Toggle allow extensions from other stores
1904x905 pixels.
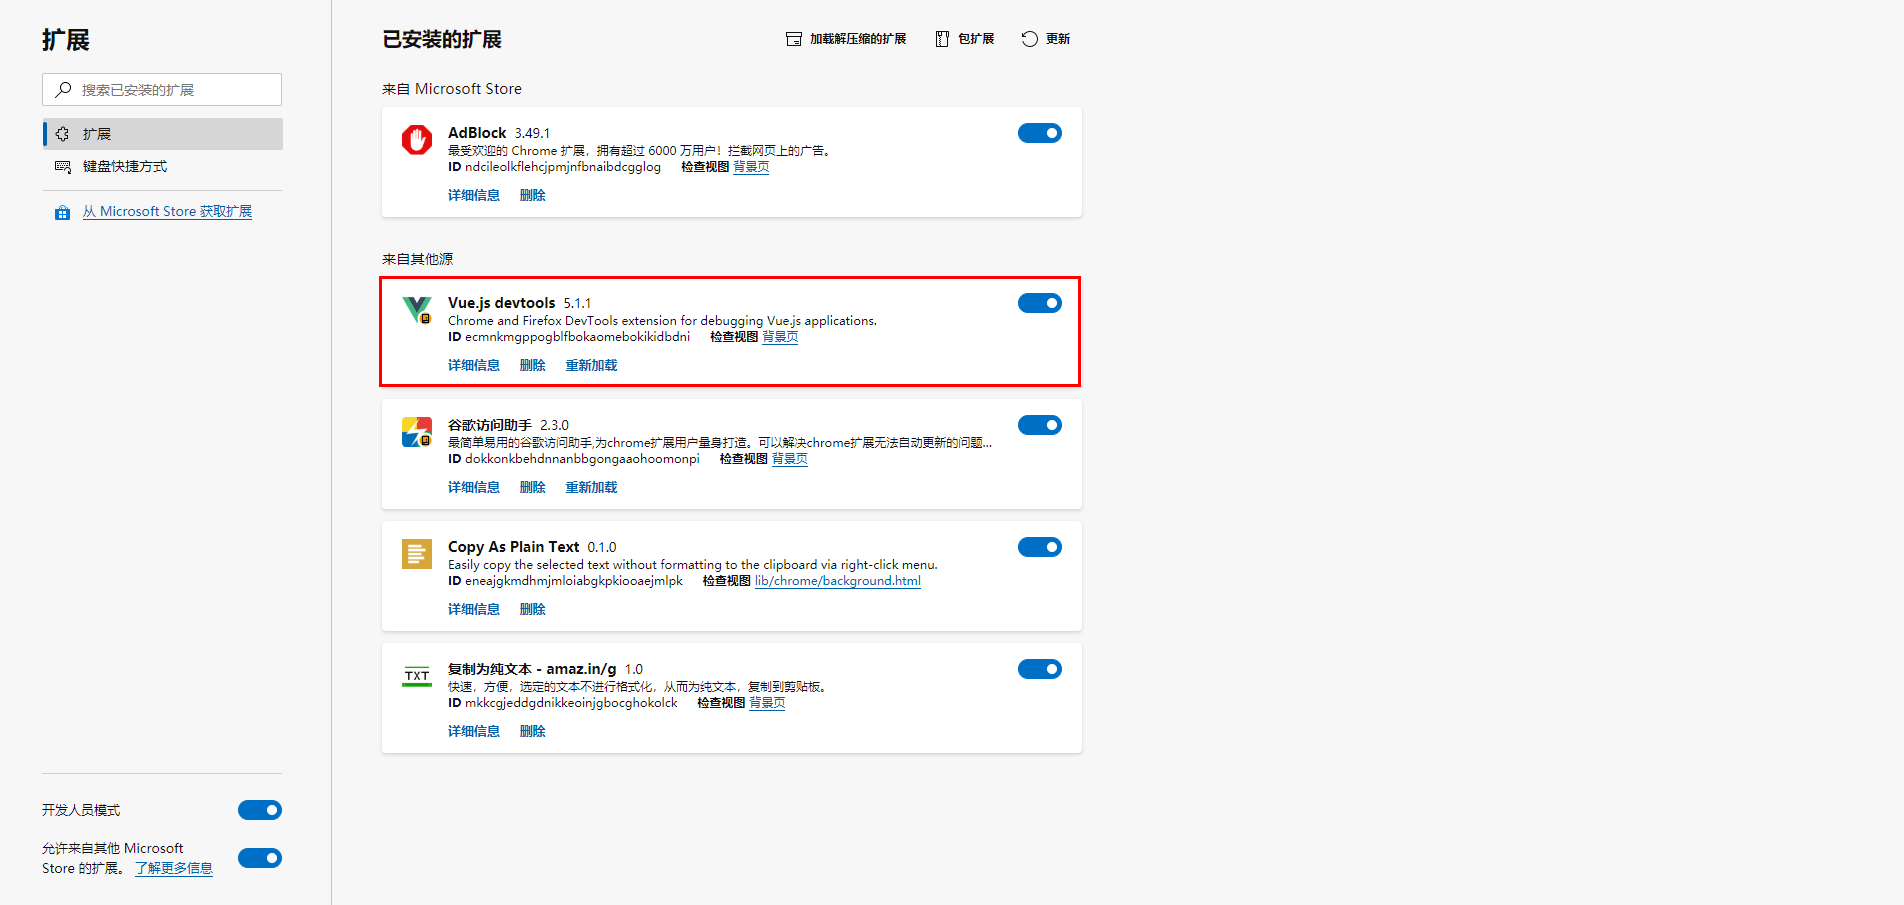coord(259,858)
